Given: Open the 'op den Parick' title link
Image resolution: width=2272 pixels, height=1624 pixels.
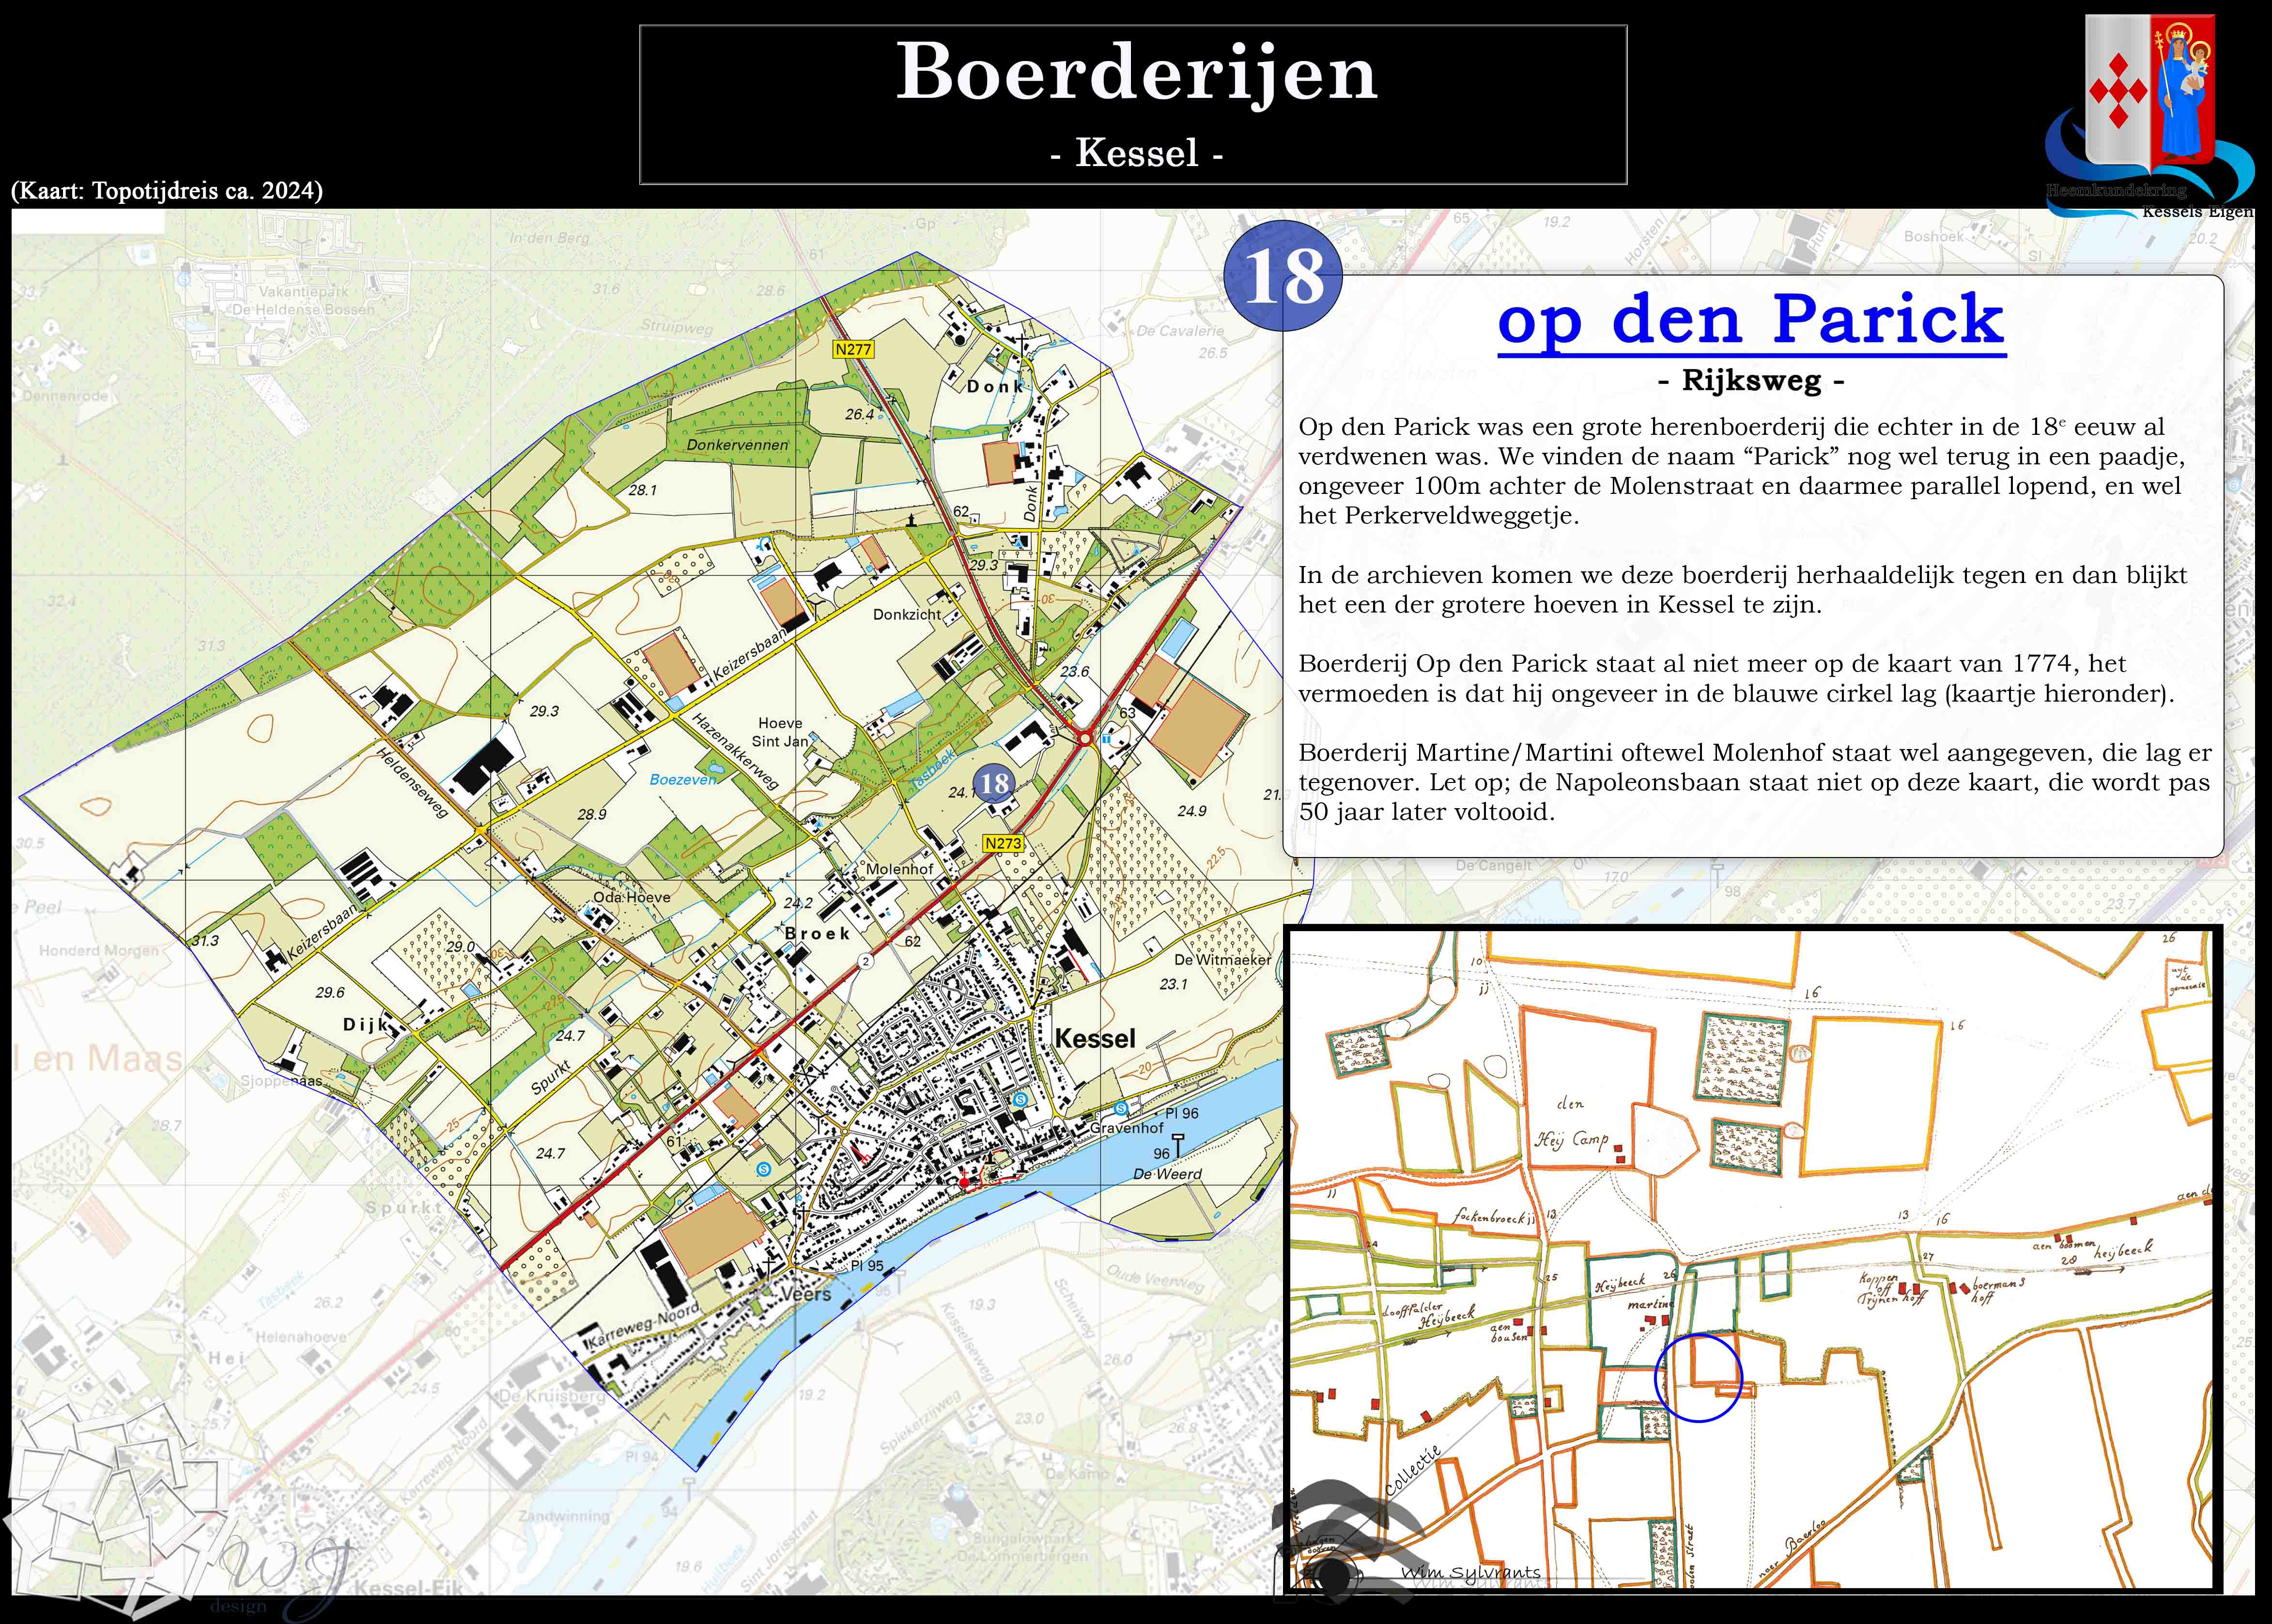Looking at the screenshot, I should pyautogui.click(x=1751, y=320).
